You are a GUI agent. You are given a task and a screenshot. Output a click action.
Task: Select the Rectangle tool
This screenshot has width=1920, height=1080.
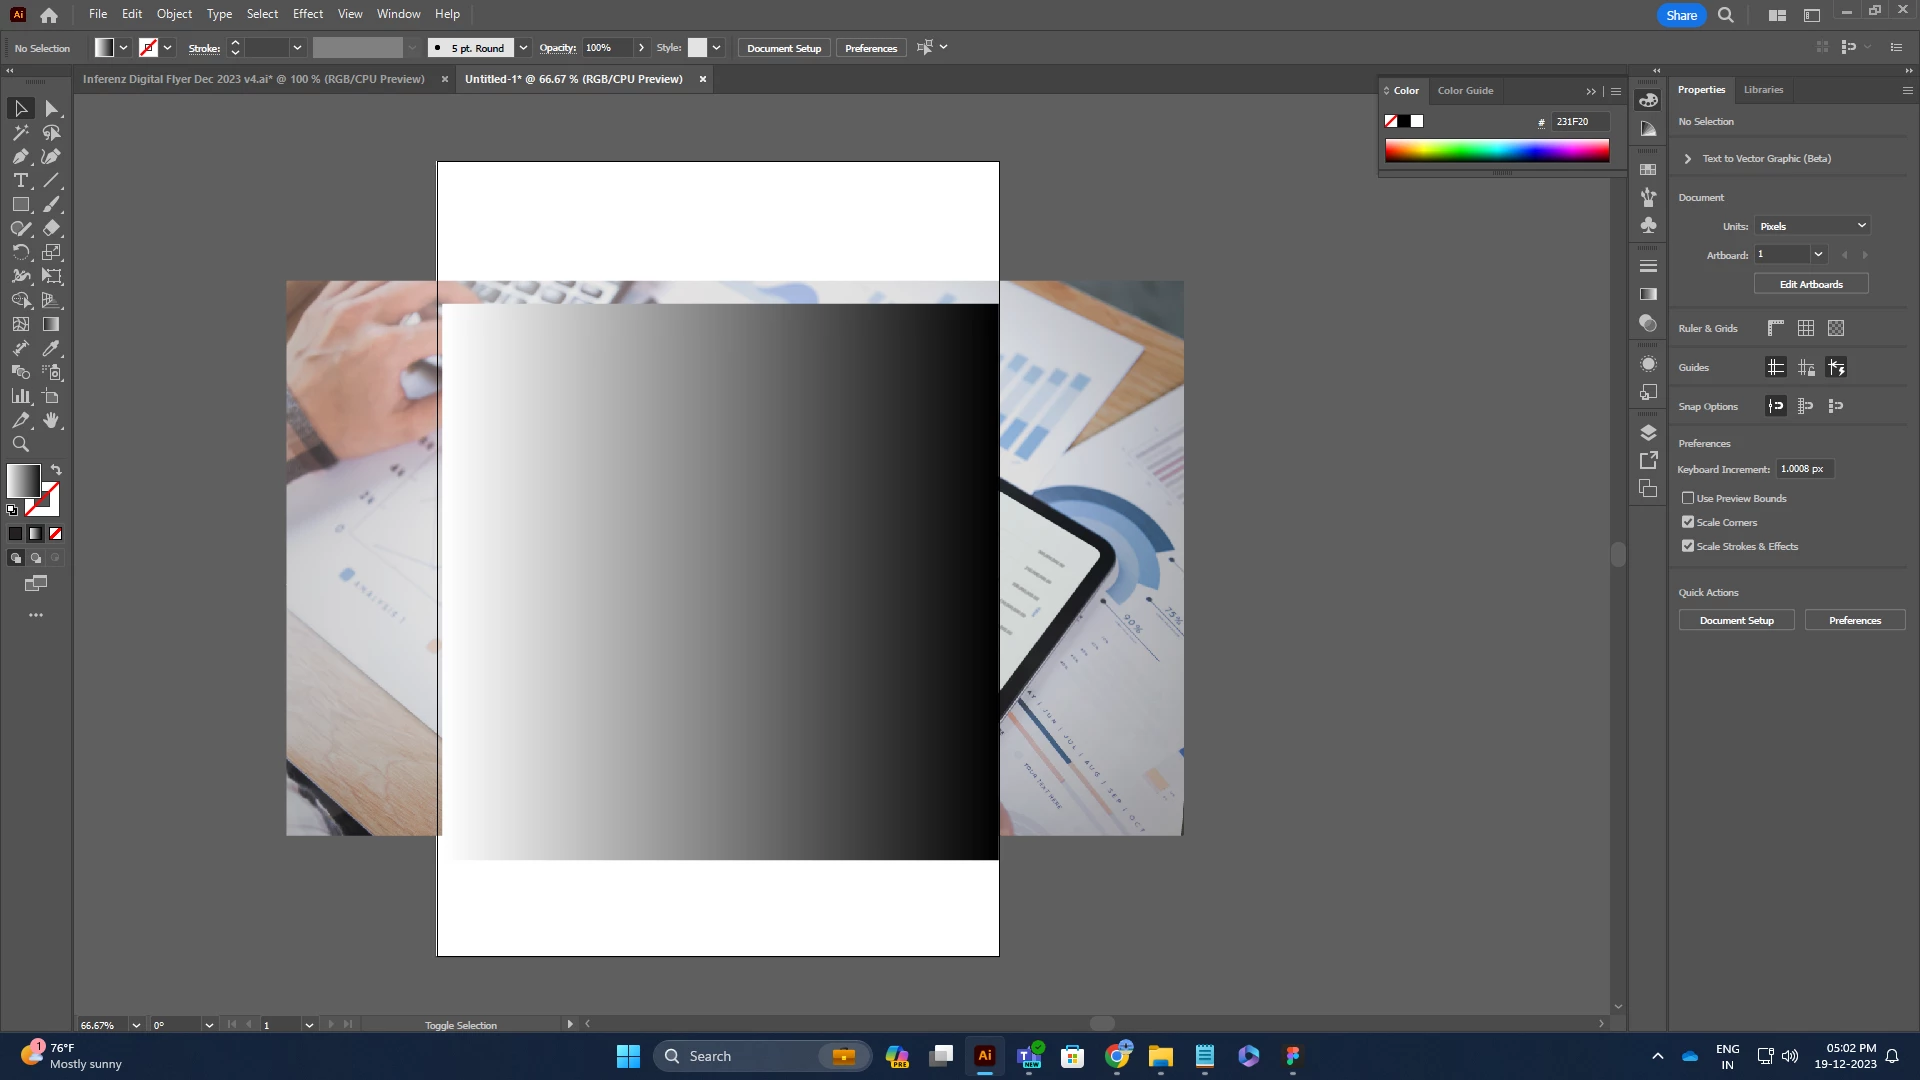(20, 204)
